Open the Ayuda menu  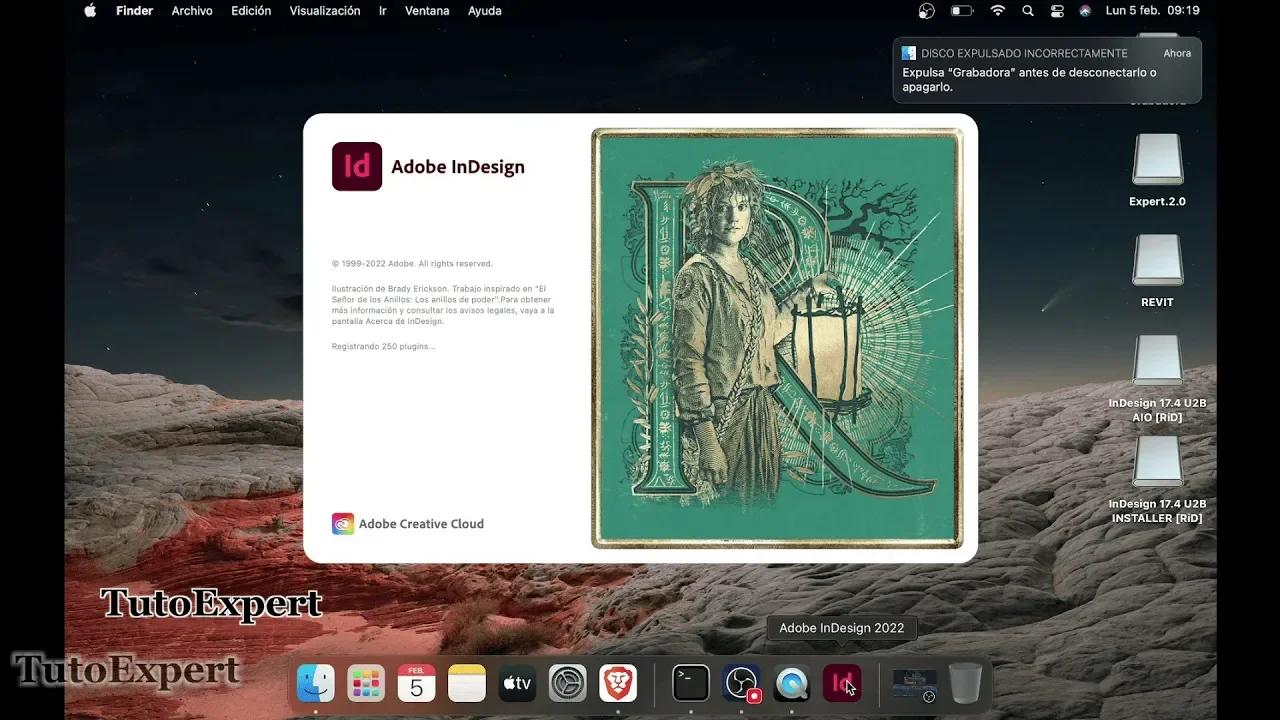click(485, 11)
